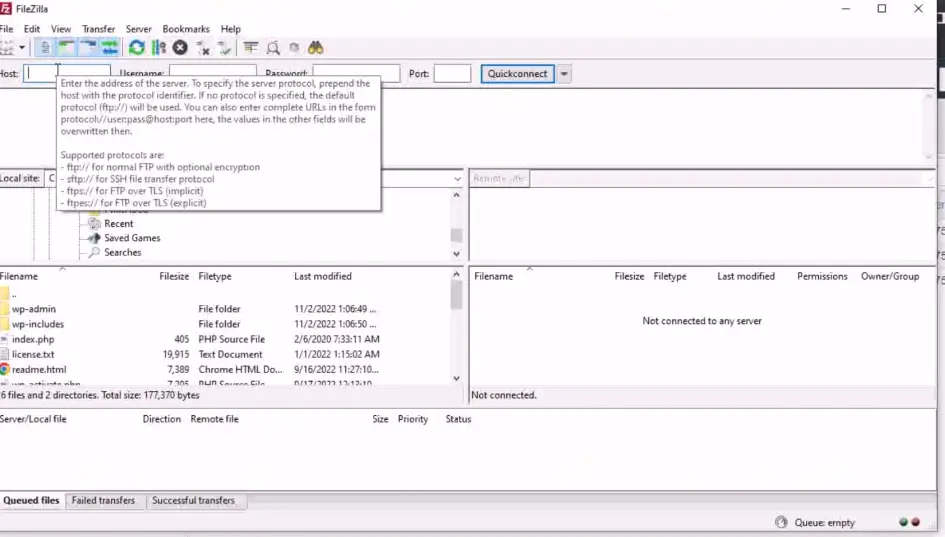
Task: Sort remote list by Permissions header
Action: tap(822, 276)
